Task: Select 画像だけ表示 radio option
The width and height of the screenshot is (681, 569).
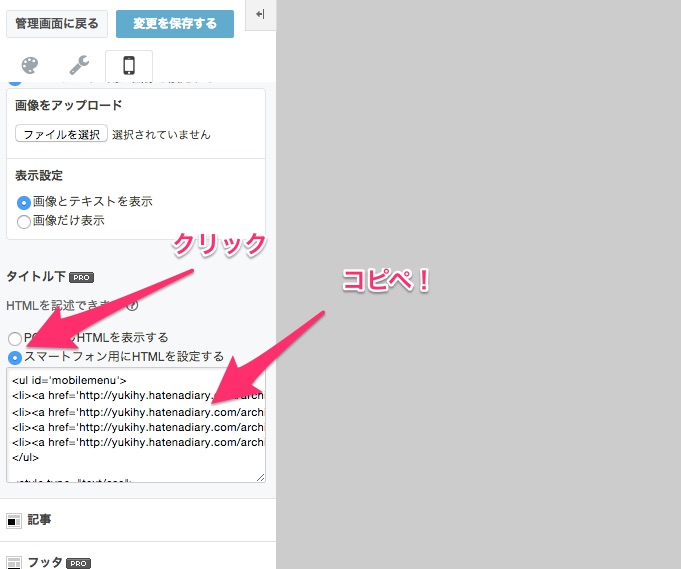Action: [x=23, y=222]
